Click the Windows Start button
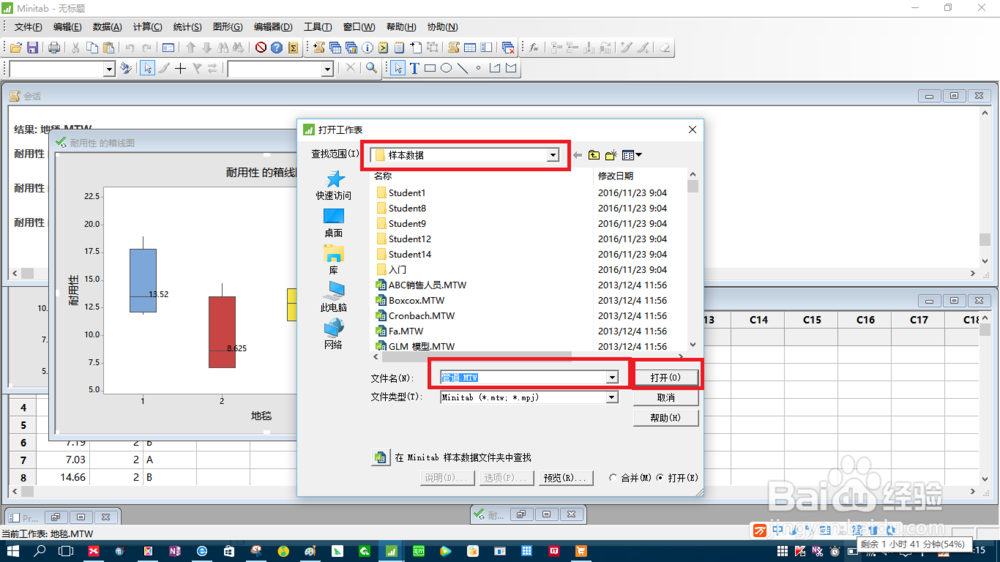Screen dimensions: 1000x562 [12, 551]
